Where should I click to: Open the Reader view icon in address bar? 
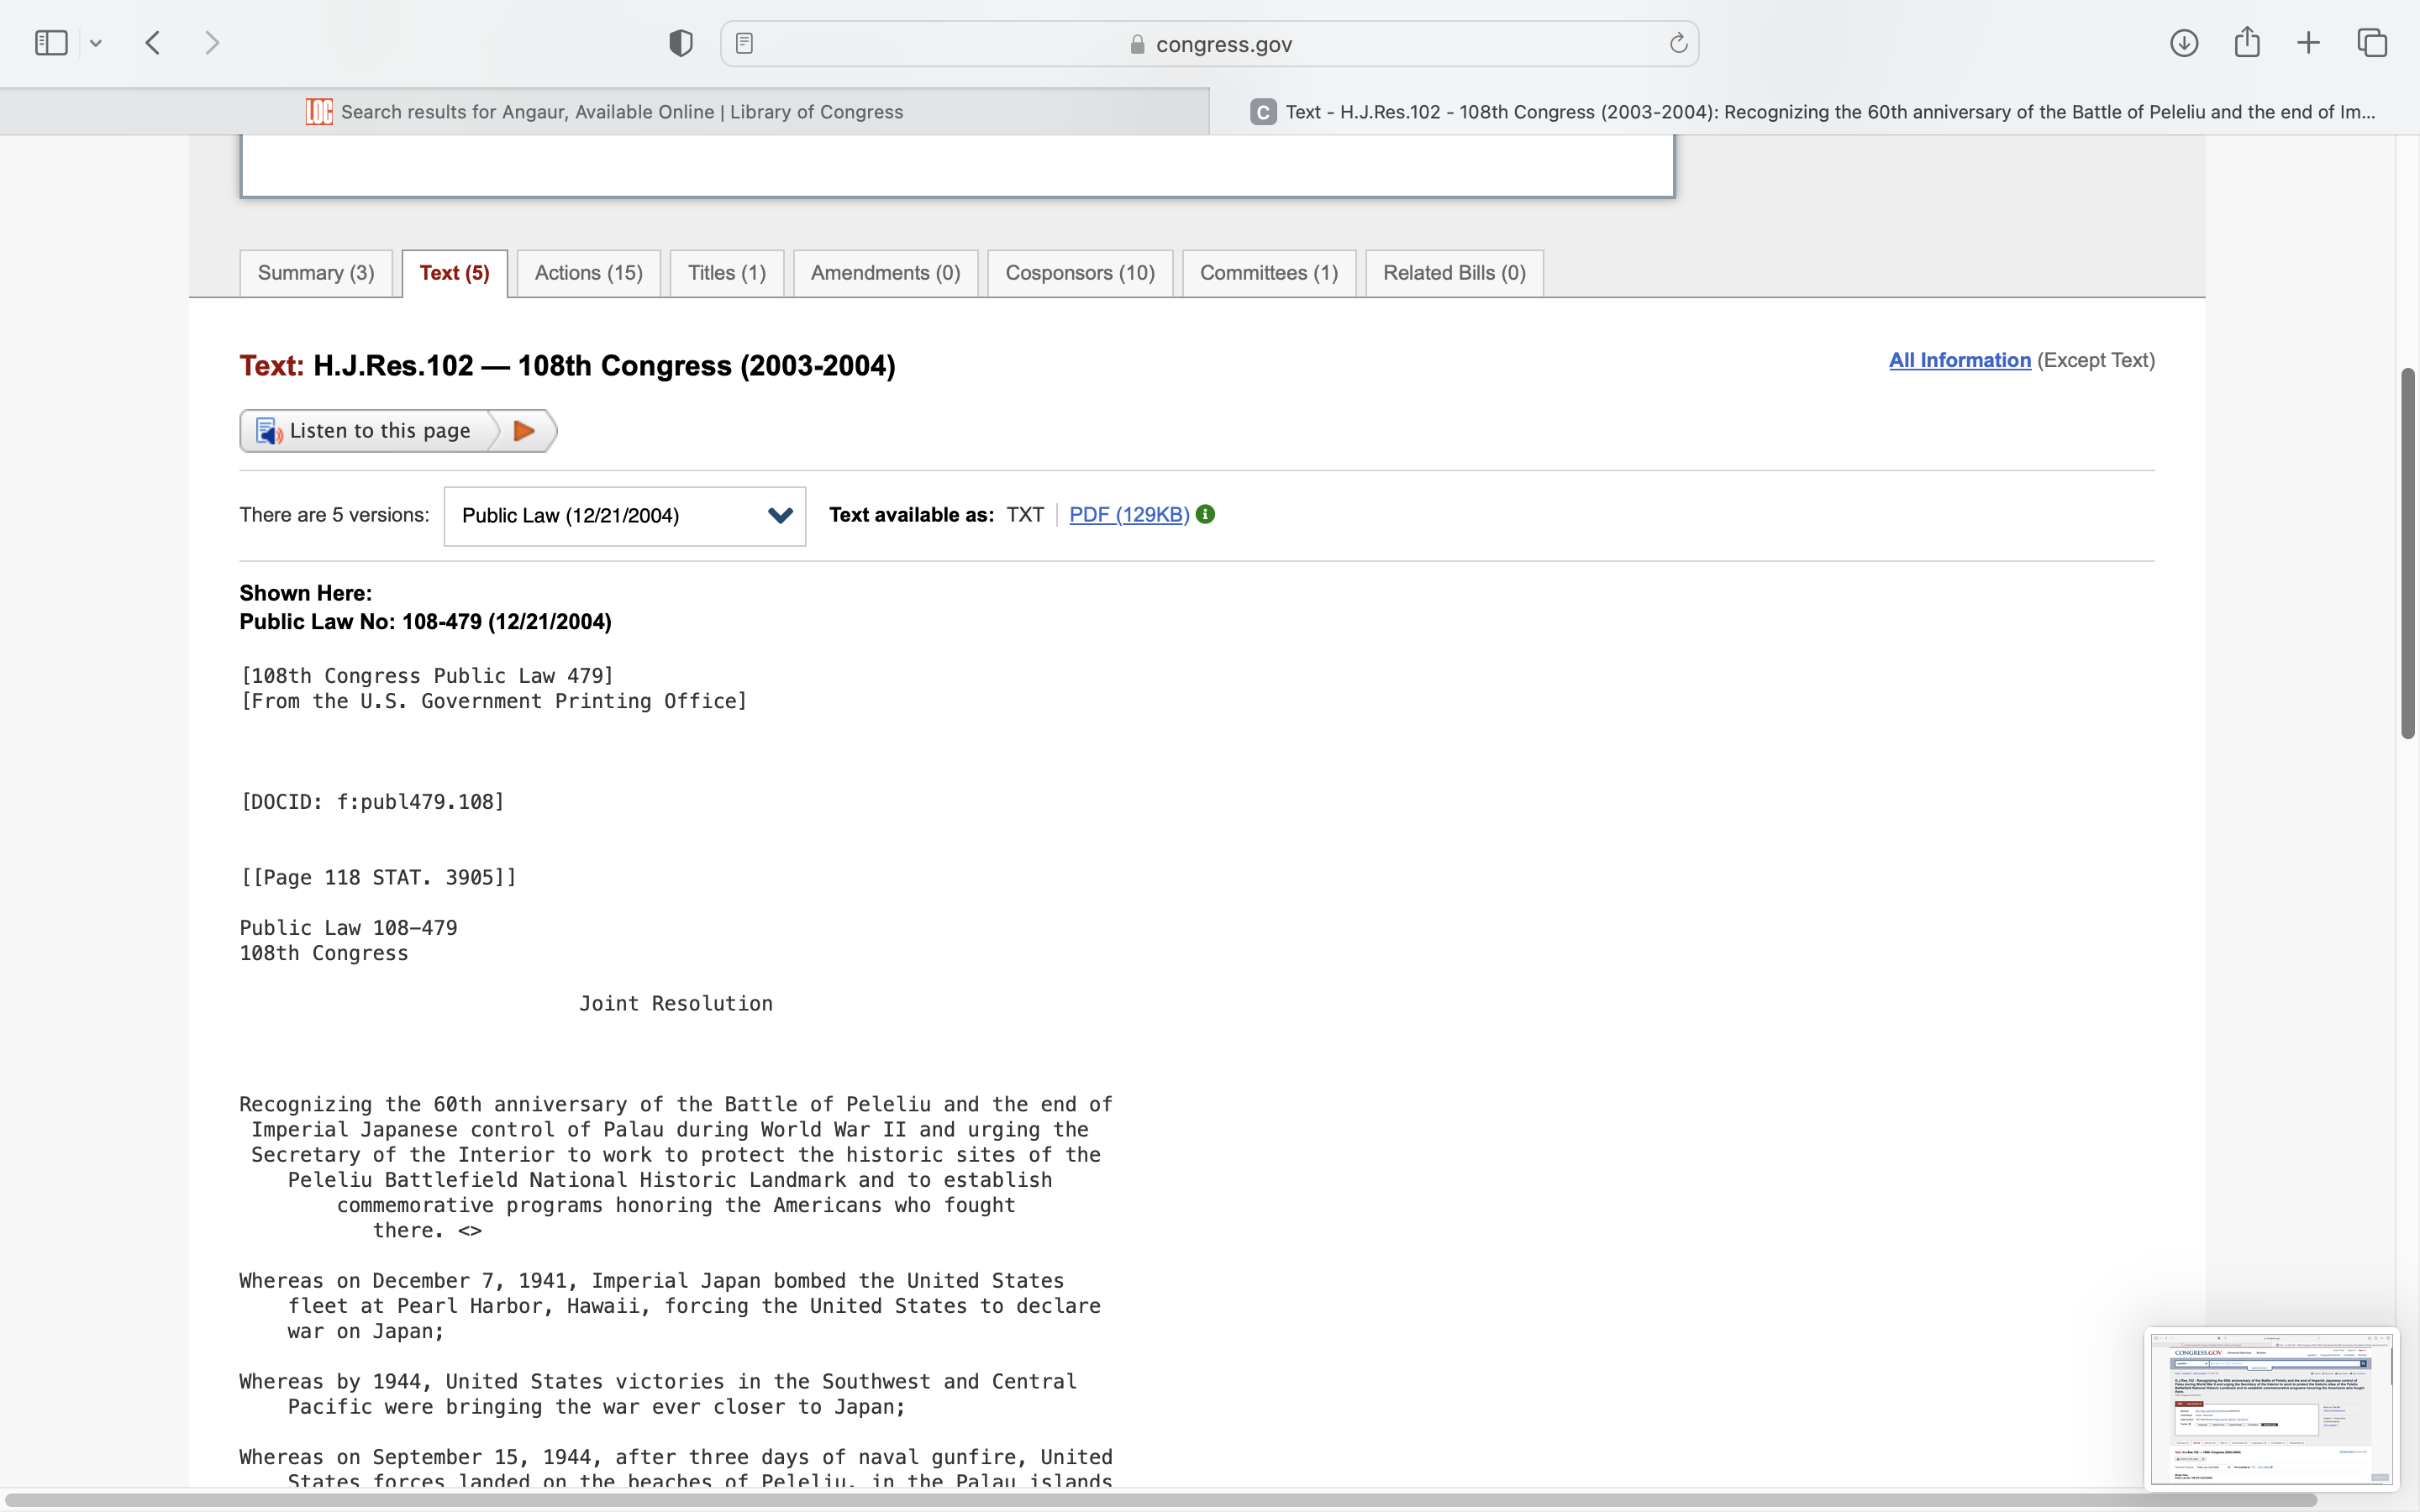click(744, 43)
